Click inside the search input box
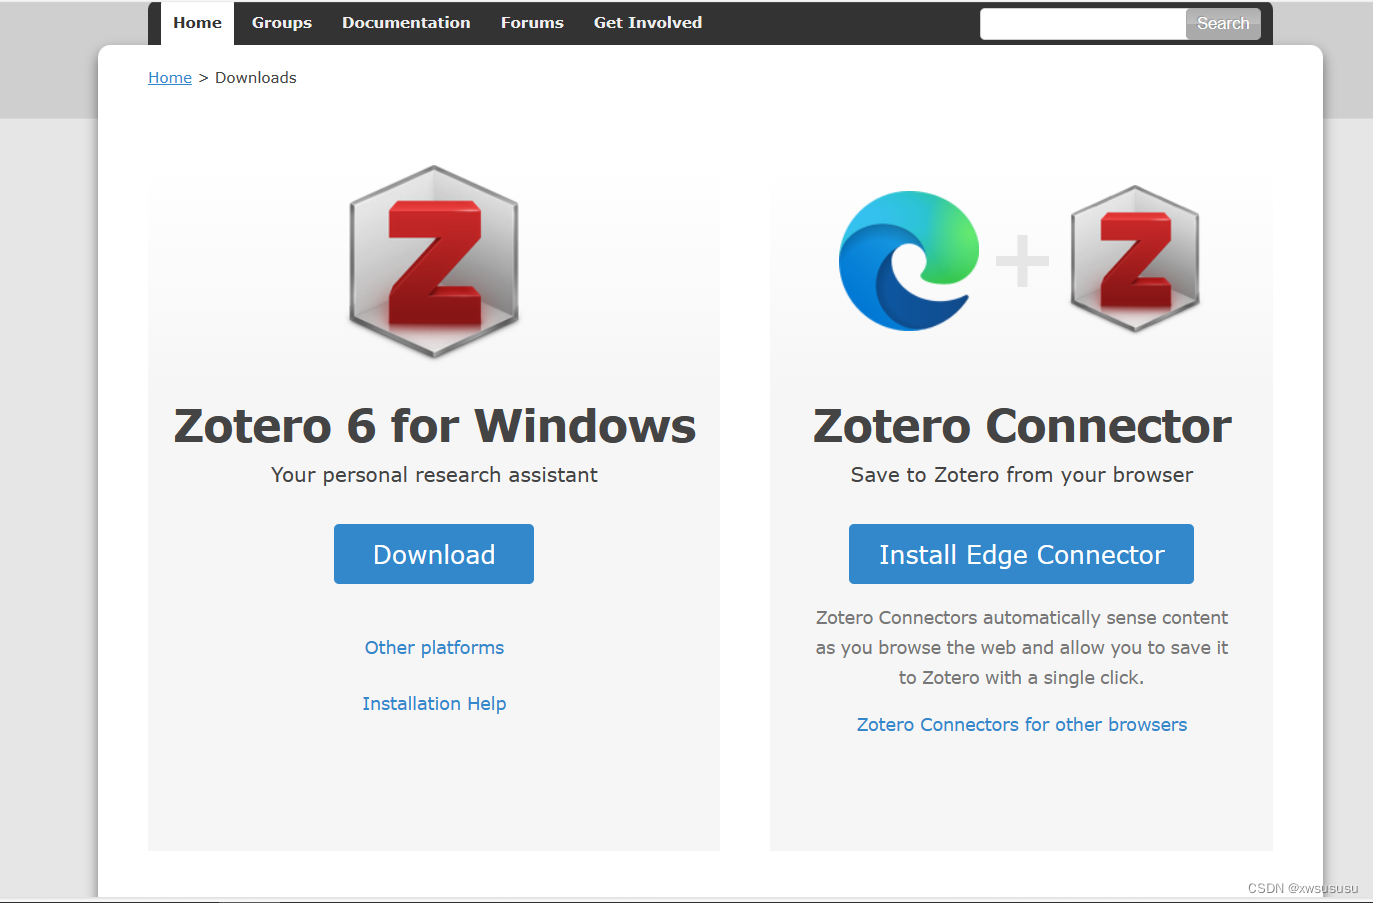 [x=1082, y=23]
